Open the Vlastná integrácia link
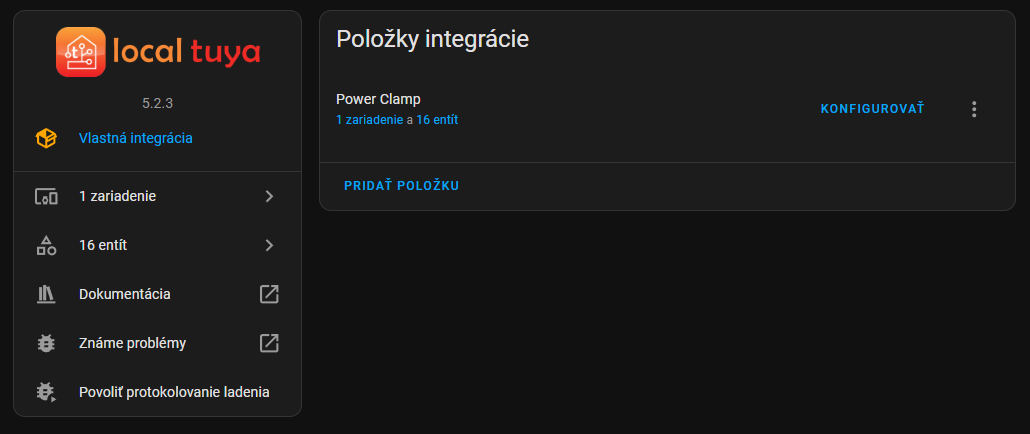Screen dimensions: 1030x434 click(136, 138)
